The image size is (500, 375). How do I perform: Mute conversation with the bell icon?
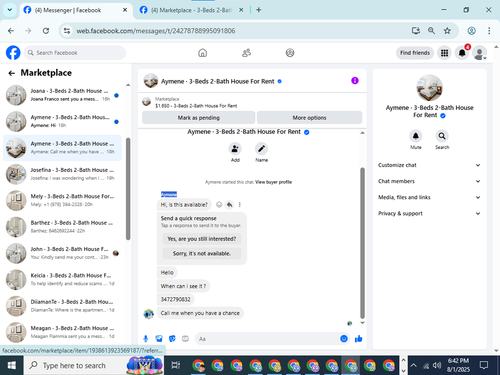tap(416, 136)
